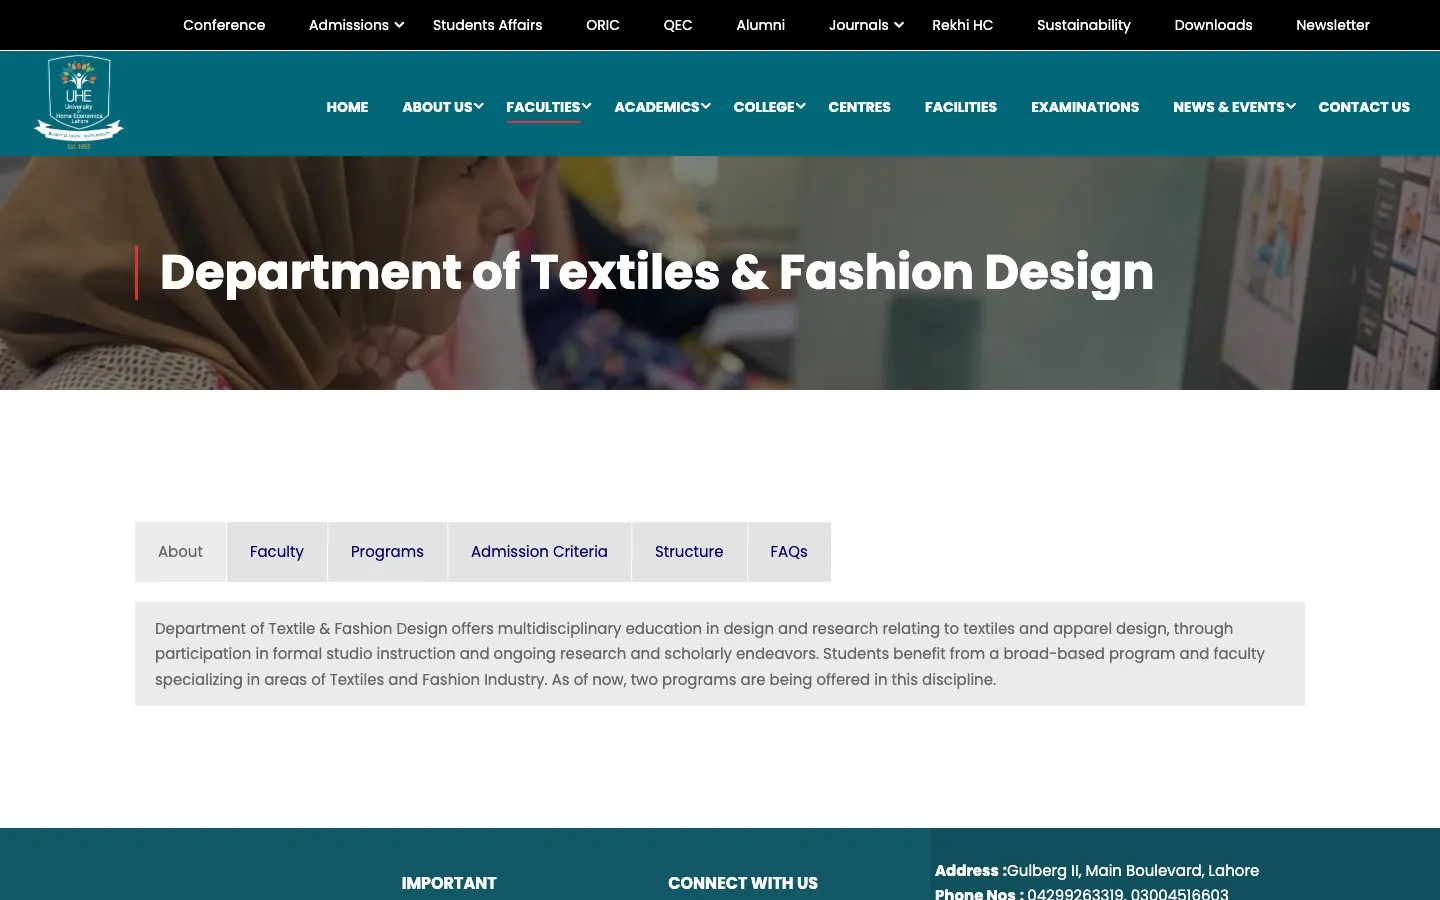
Task: Visit the Sustainability page
Action: coord(1084,25)
